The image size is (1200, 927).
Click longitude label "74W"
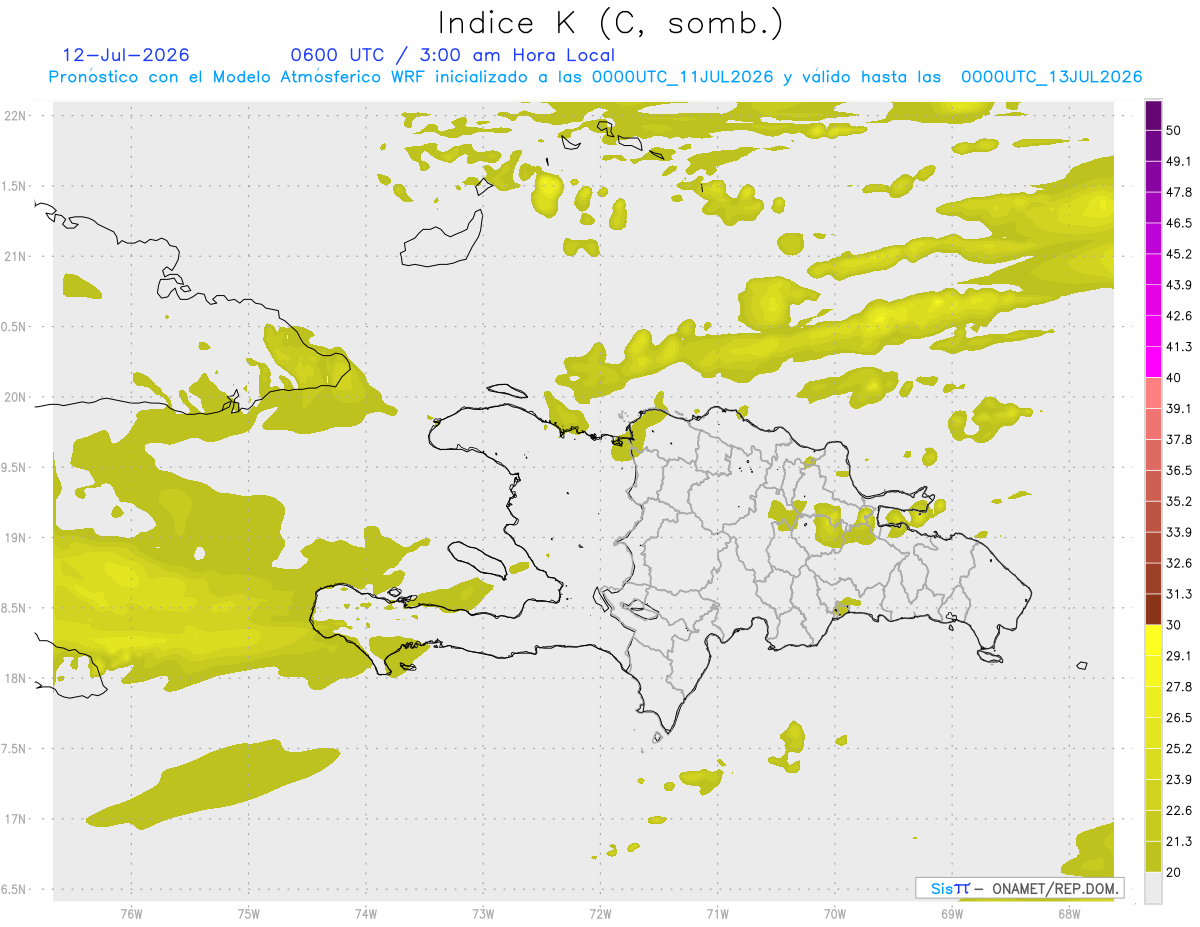pyautogui.click(x=365, y=913)
